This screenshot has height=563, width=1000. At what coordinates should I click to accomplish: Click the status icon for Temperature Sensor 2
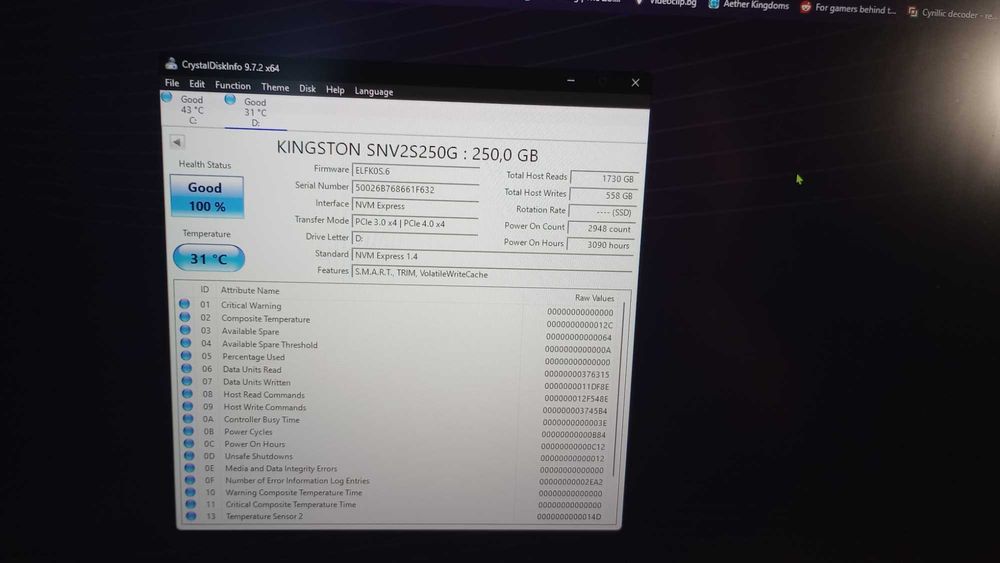tap(191, 516)
